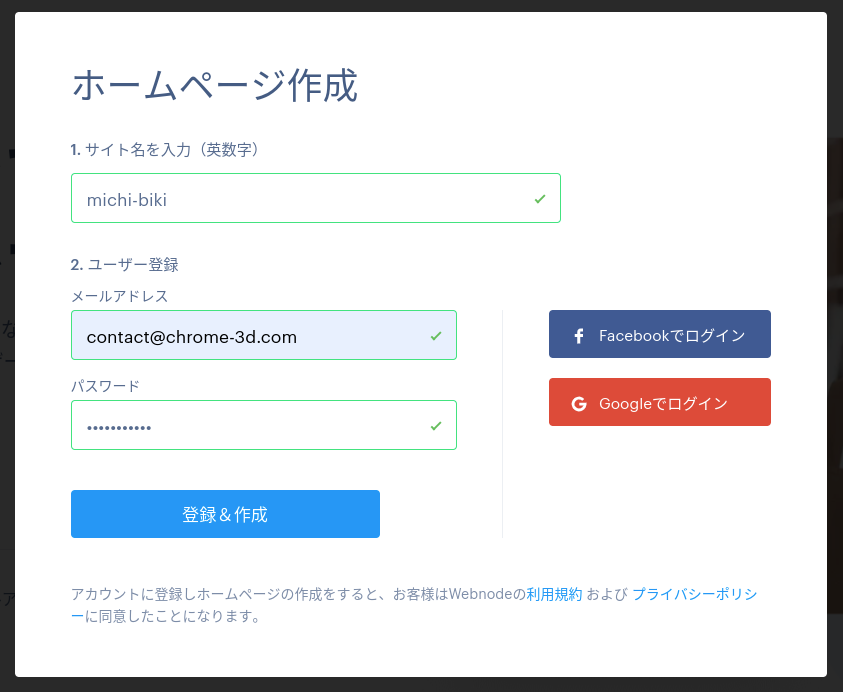
Task: Log in with Googleでログイン button
Action: pos(660,402)
